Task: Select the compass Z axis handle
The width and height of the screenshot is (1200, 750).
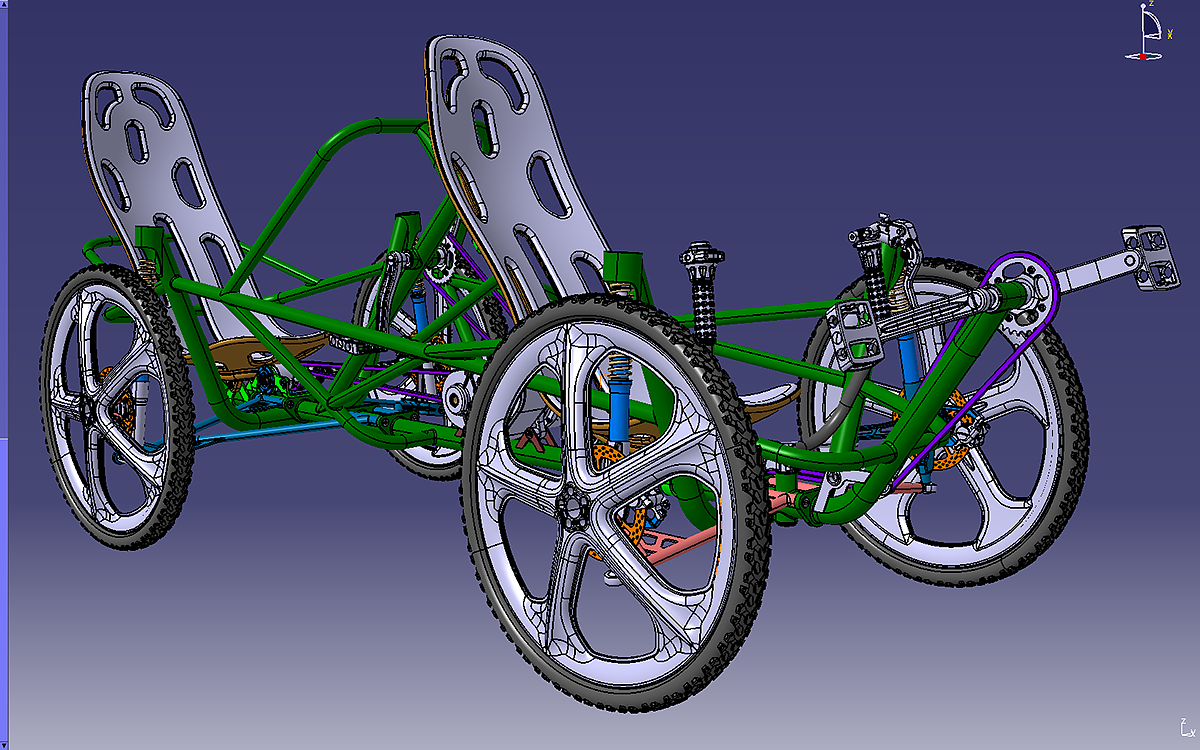Action: point(1145,6)
